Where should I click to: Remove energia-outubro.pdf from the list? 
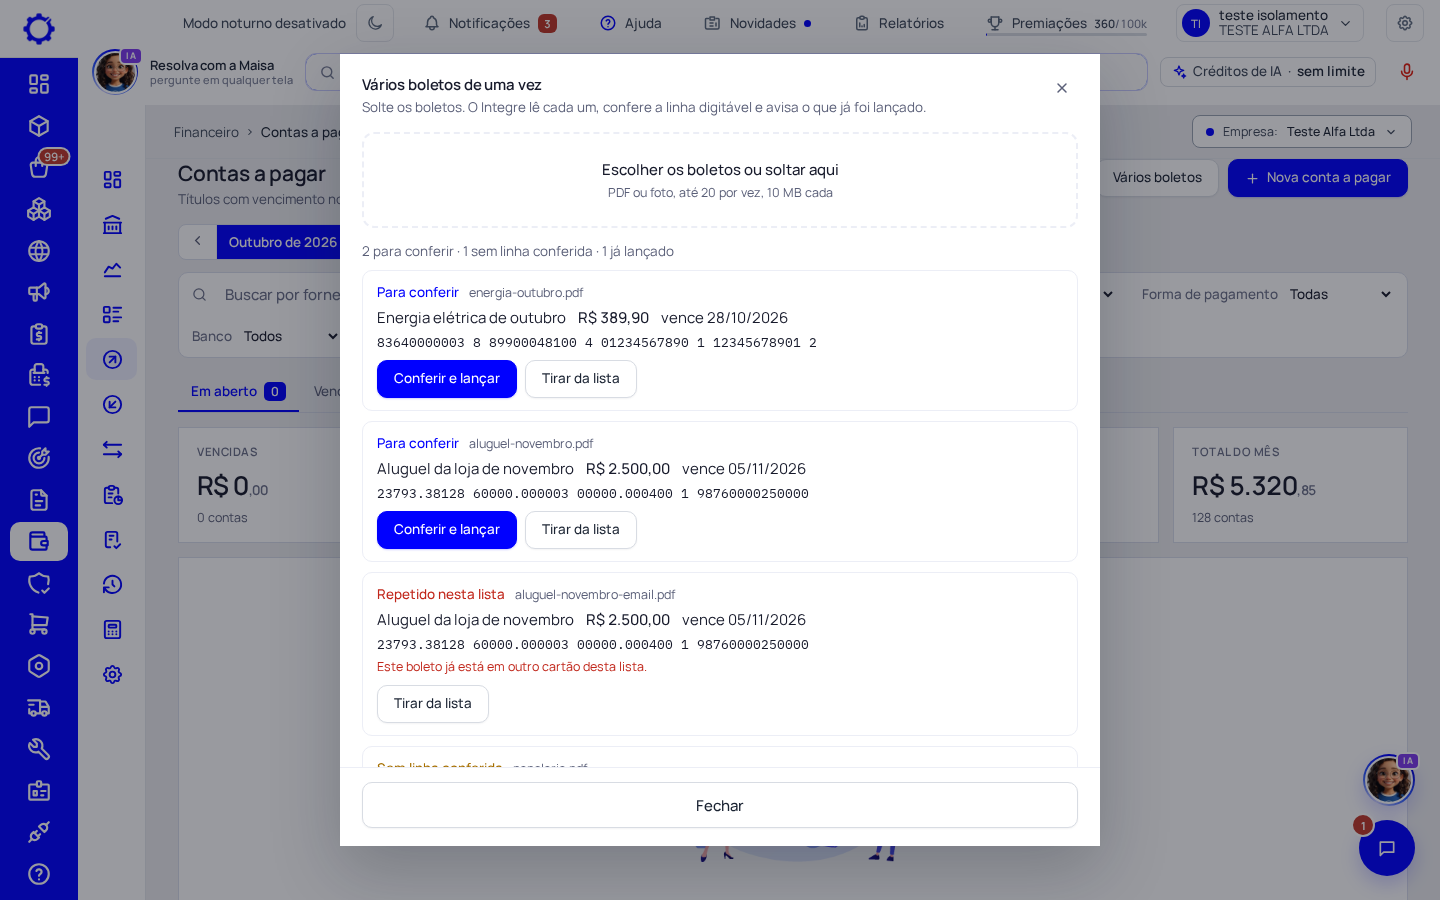pos(581,379)
